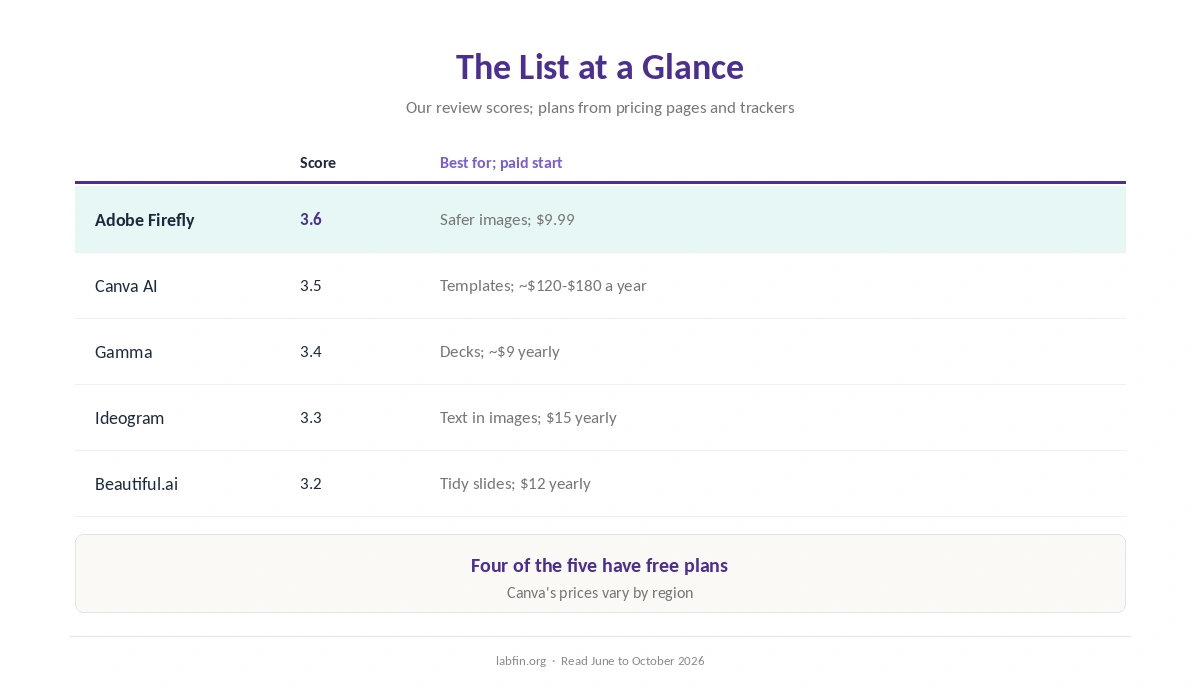Image resolution: width=1200 pixels, height=688 pixels.
Task: Select the 'Adobe Firefly' row name
Action: click(x=145, y=220)
